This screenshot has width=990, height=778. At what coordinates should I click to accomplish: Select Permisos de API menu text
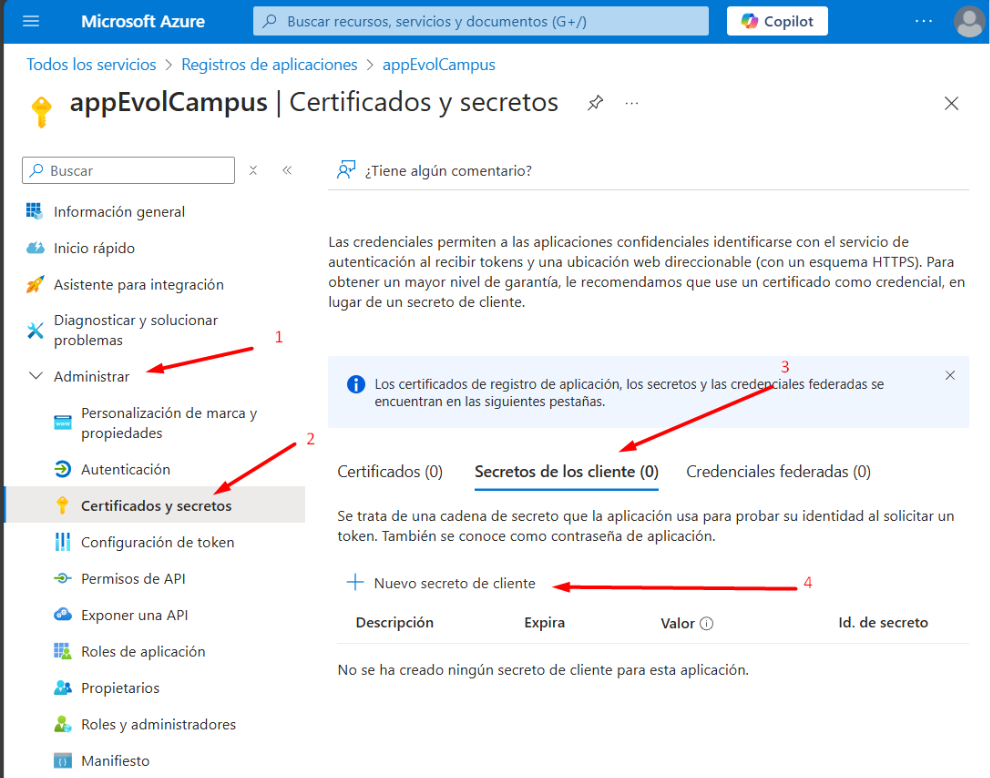133,578
